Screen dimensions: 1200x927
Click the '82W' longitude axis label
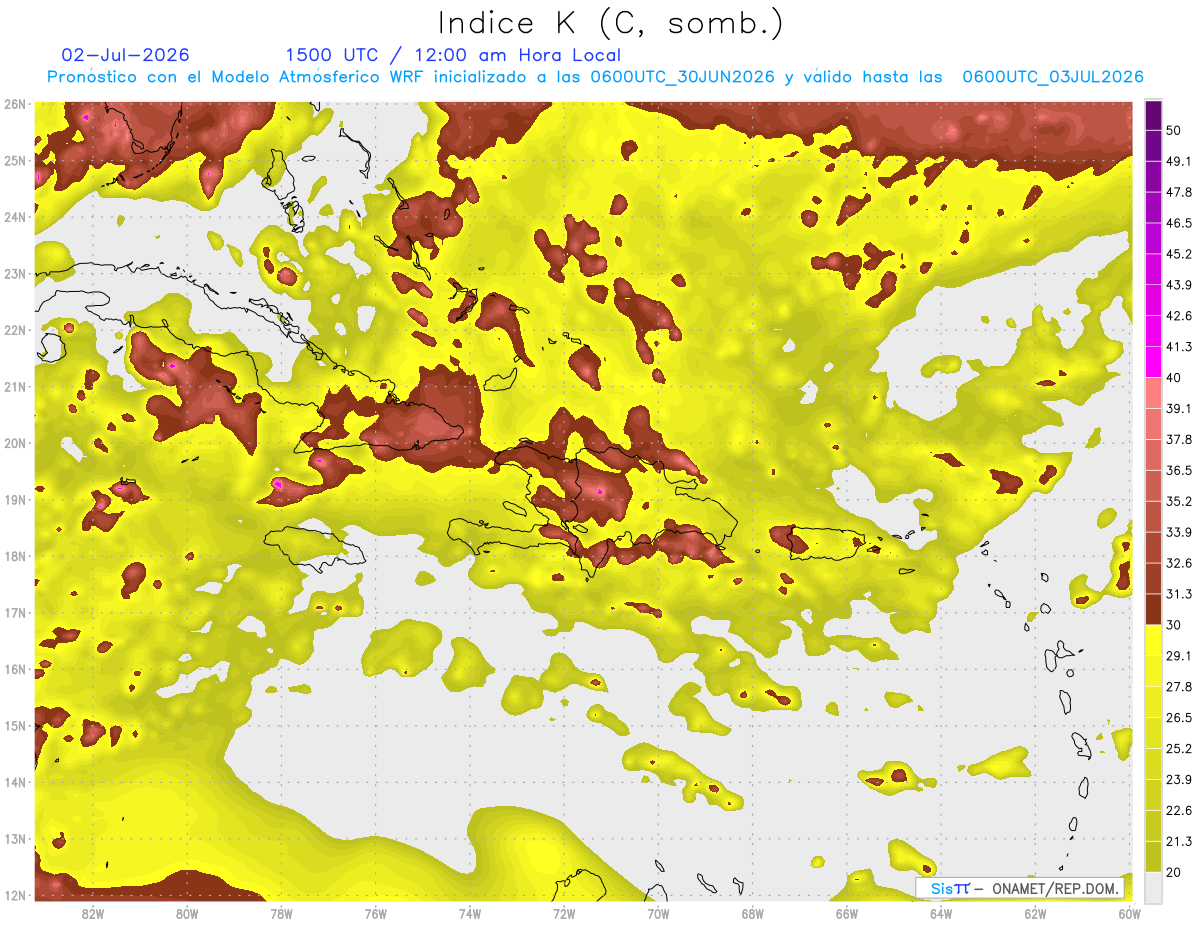93,913
